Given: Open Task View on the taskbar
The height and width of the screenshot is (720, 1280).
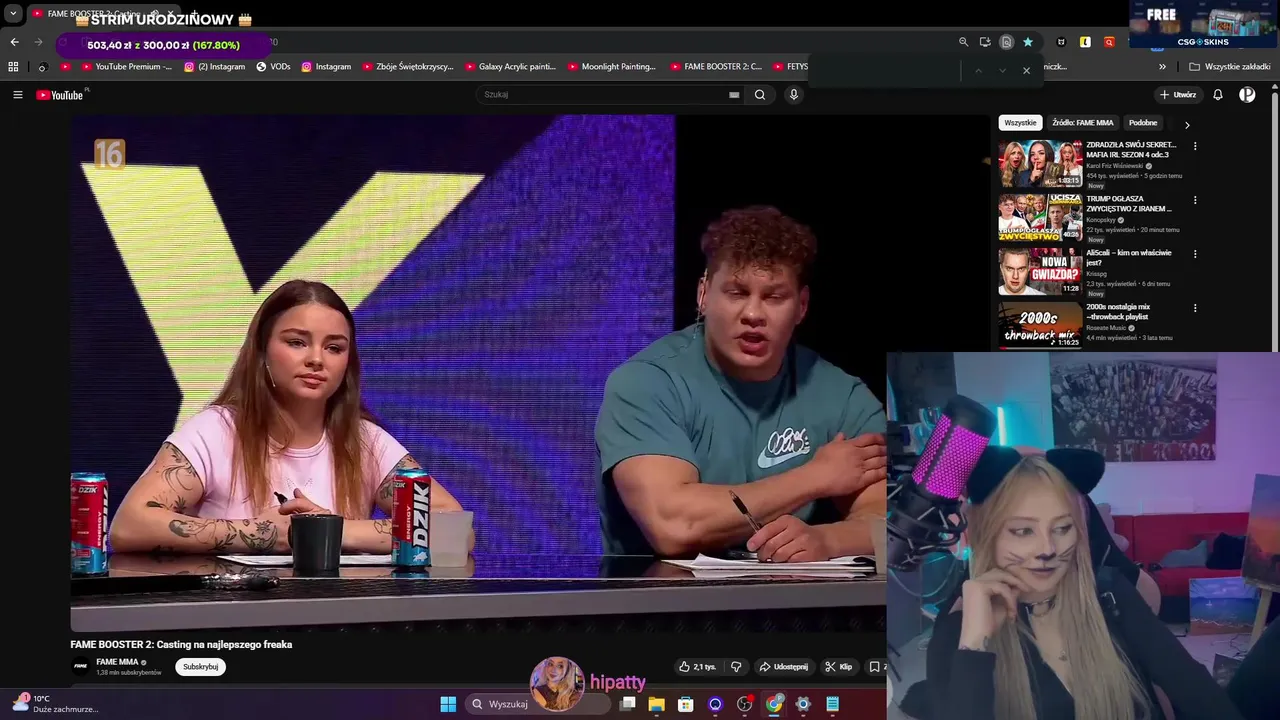Looking at the screenshot, I should (628, 704).
